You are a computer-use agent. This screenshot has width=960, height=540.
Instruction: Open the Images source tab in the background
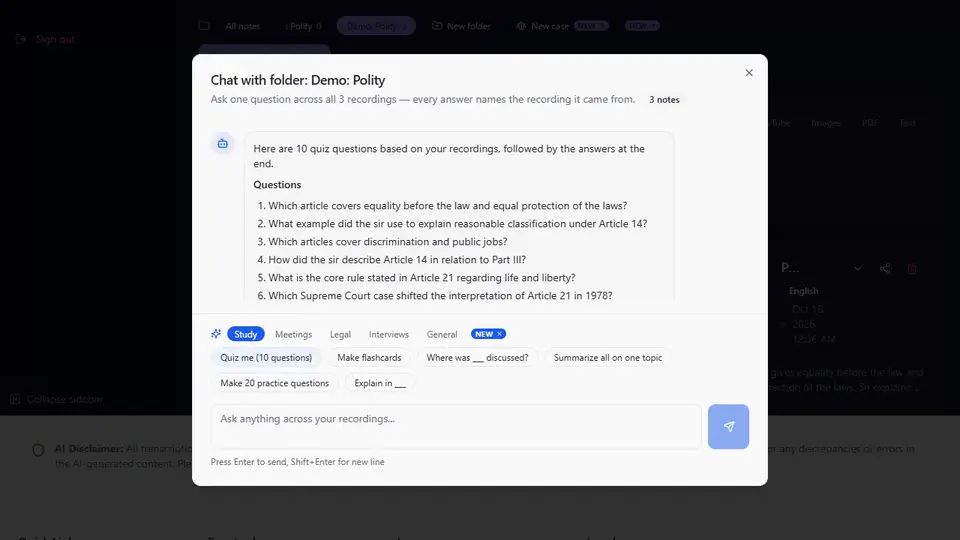tap(825, 123)
